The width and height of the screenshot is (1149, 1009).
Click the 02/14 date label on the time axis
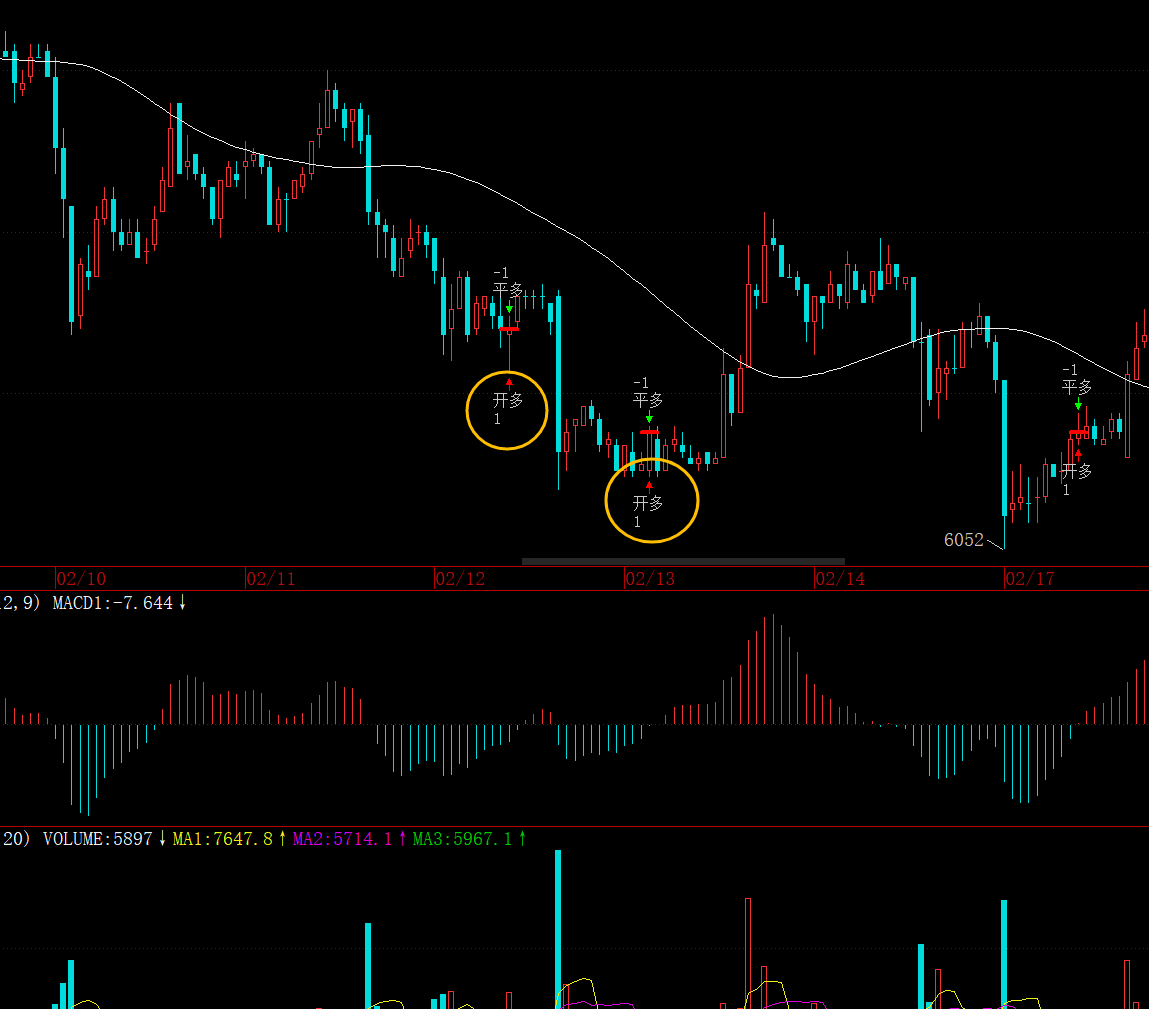840,579
